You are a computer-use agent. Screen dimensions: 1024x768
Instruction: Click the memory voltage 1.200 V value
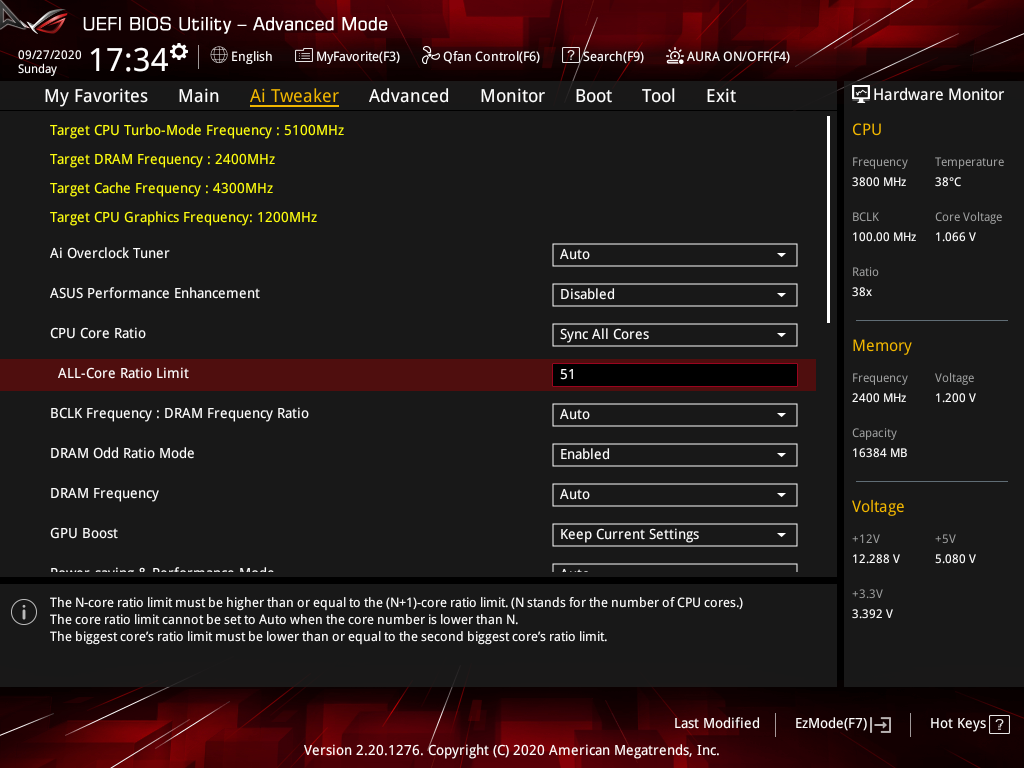click(x=955, y=398)
